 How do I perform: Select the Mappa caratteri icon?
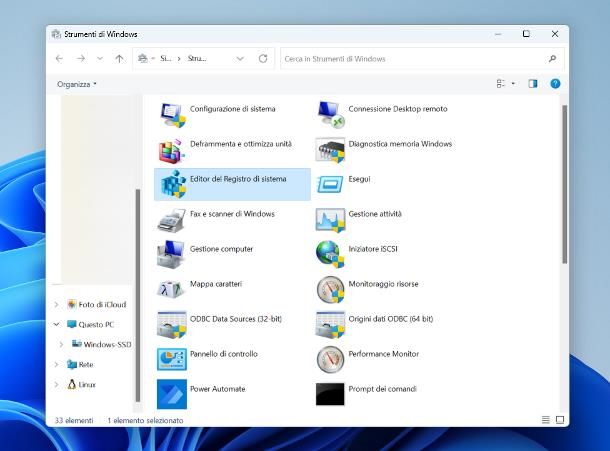coord(170,289)
